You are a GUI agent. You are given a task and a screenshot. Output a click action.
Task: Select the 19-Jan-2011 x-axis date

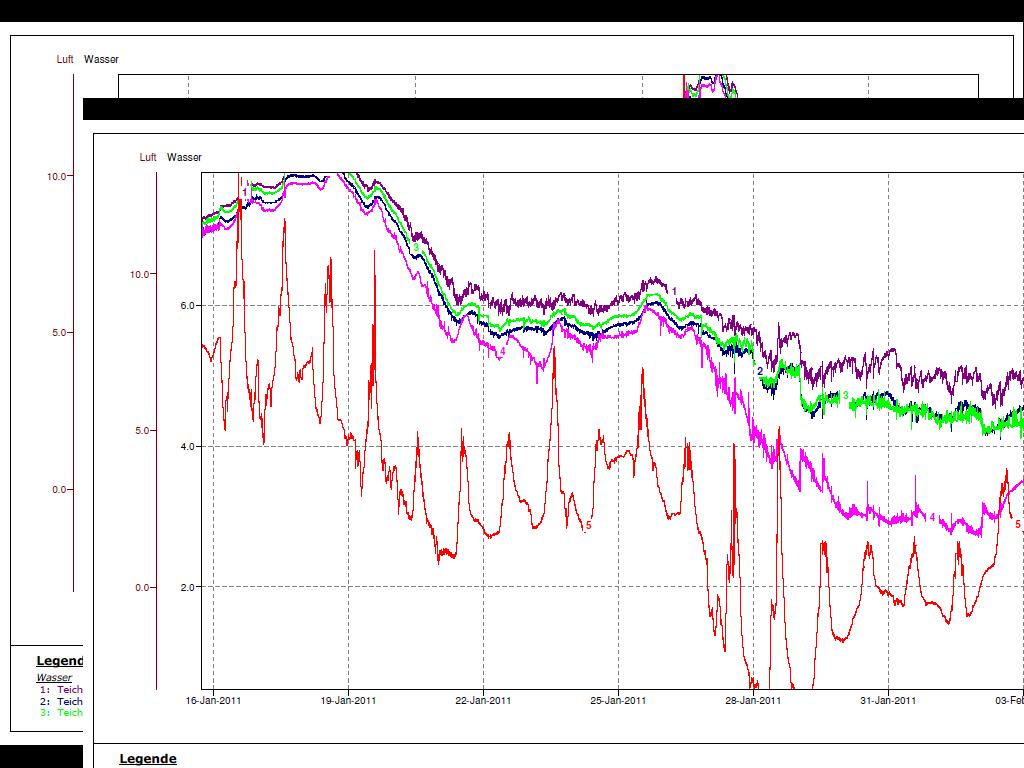(x=348, y=701)
